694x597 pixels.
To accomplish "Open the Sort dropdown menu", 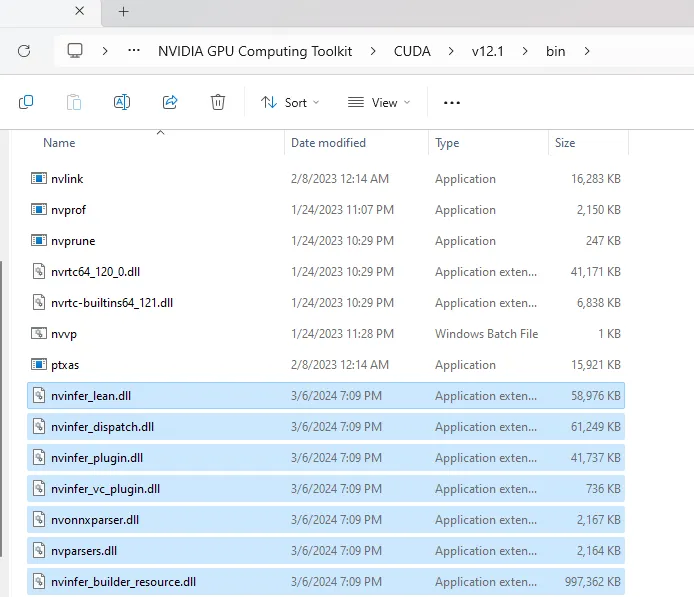I will coord(290,103).
